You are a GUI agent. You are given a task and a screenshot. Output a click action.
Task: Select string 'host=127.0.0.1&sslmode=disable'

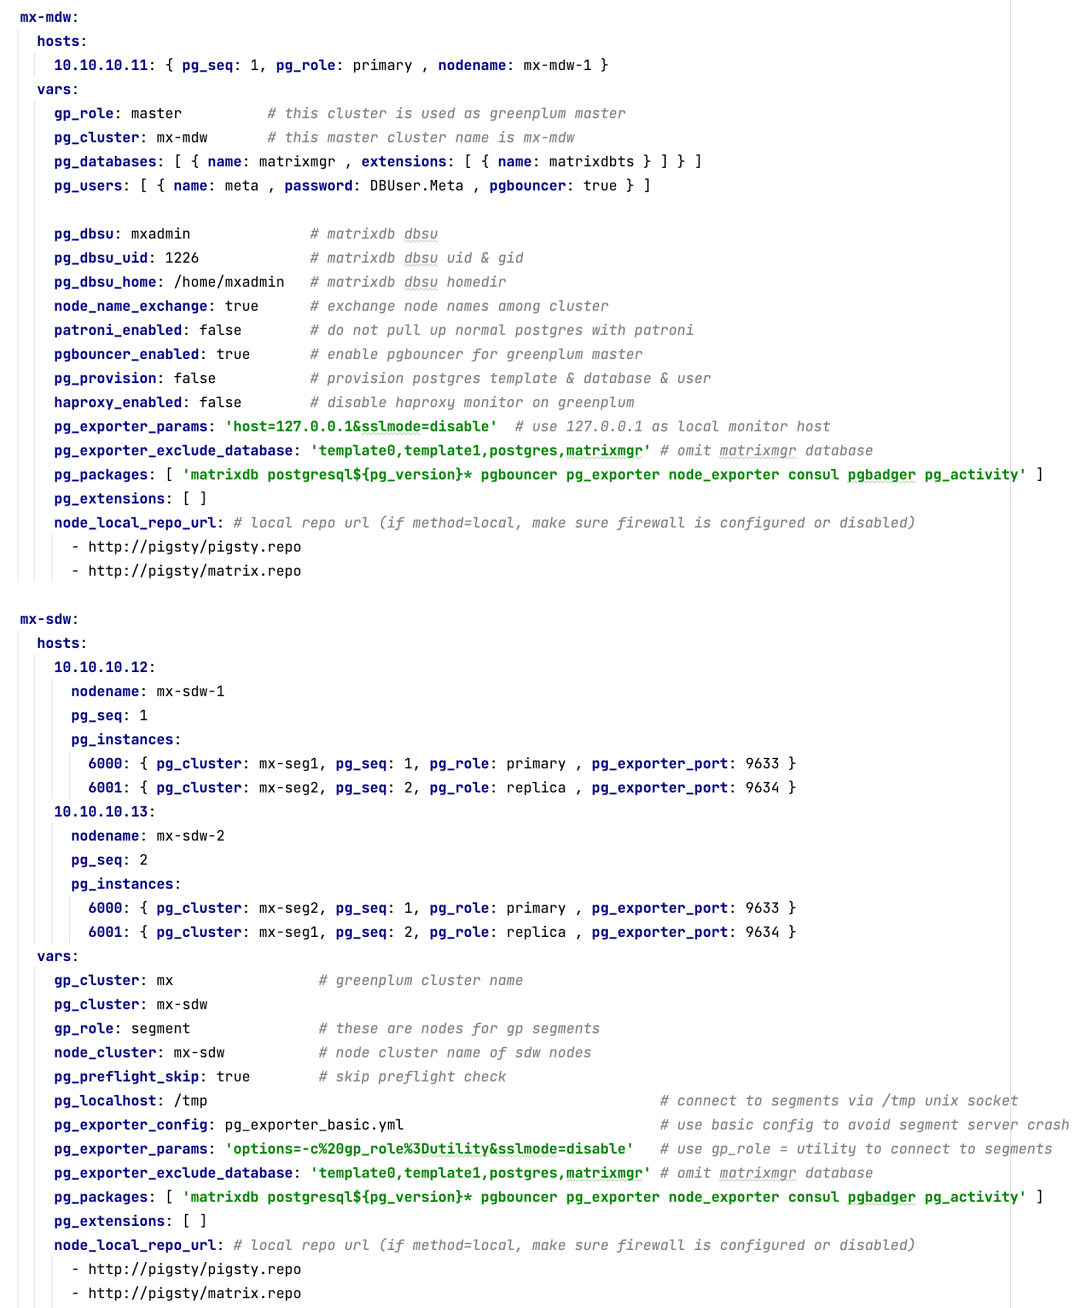pyautogui.click(x=361, y=425)
